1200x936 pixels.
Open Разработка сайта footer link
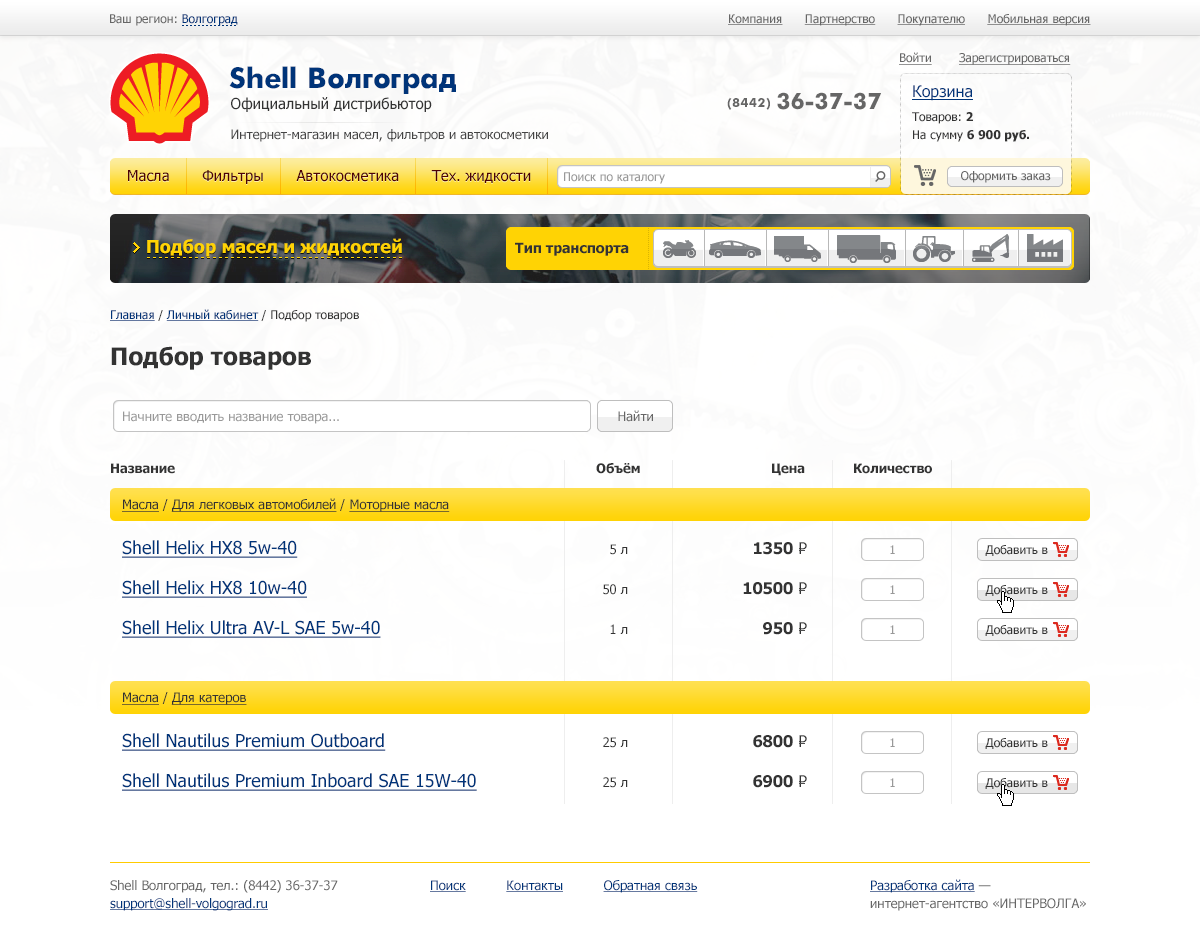click(x=922, y=886)
